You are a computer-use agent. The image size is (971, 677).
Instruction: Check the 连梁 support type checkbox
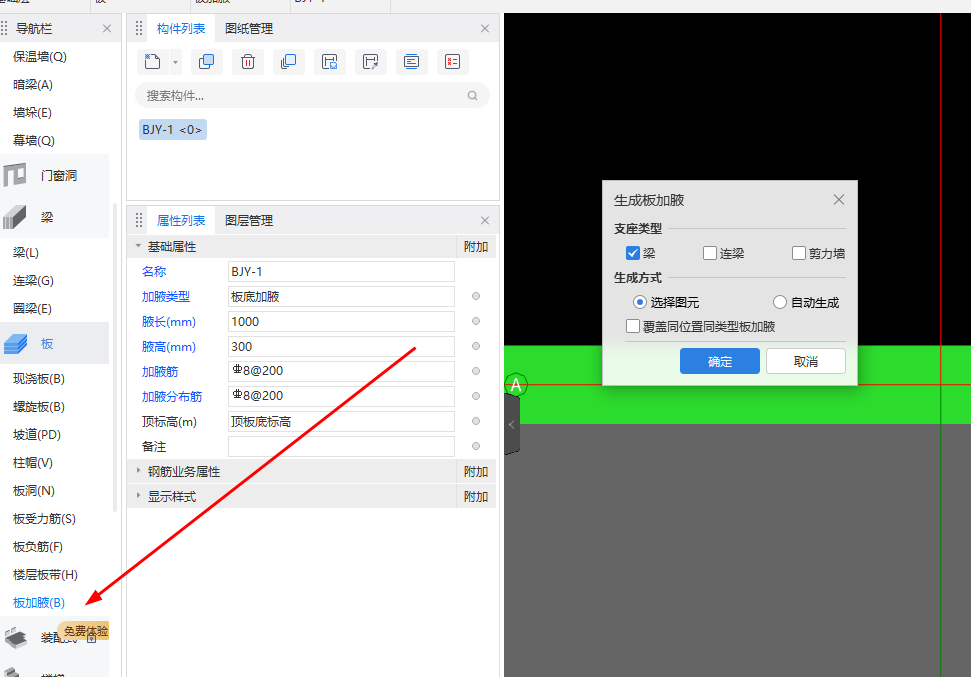710,253
